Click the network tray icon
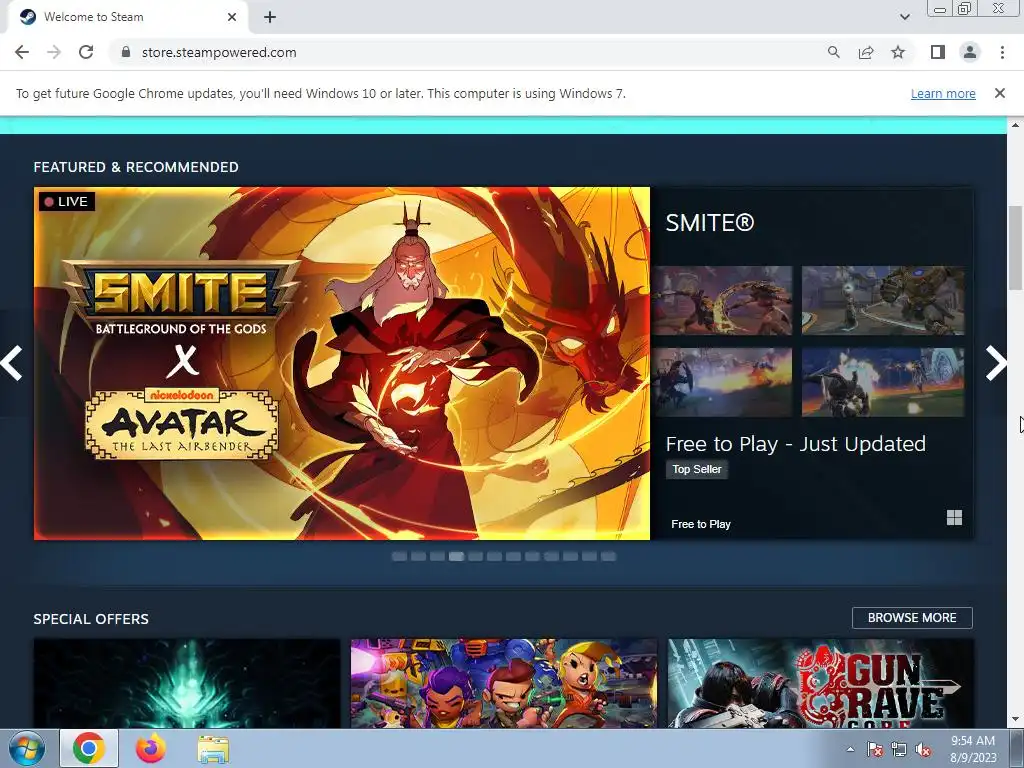1024x768 pixels. click(x=899, y=750)
